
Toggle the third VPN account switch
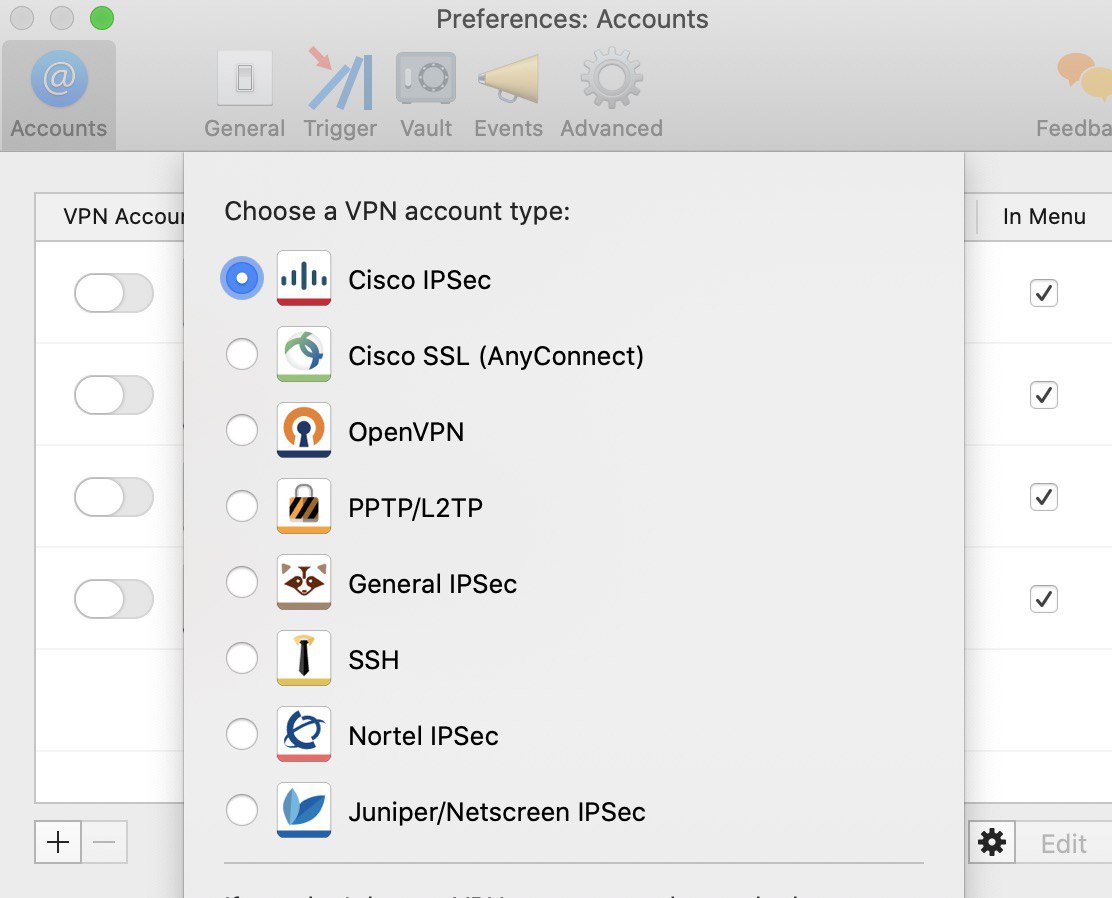coord(113,497)
